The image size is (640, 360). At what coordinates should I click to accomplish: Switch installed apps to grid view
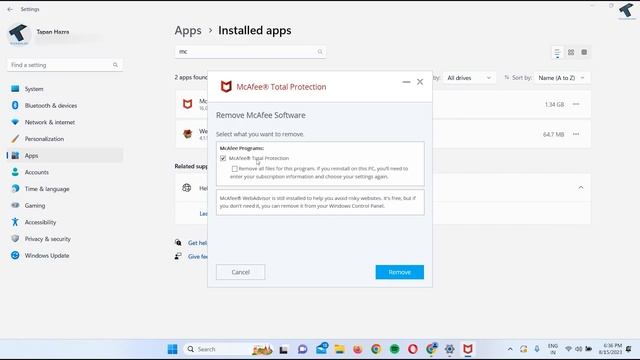click(x=571, y=52)
